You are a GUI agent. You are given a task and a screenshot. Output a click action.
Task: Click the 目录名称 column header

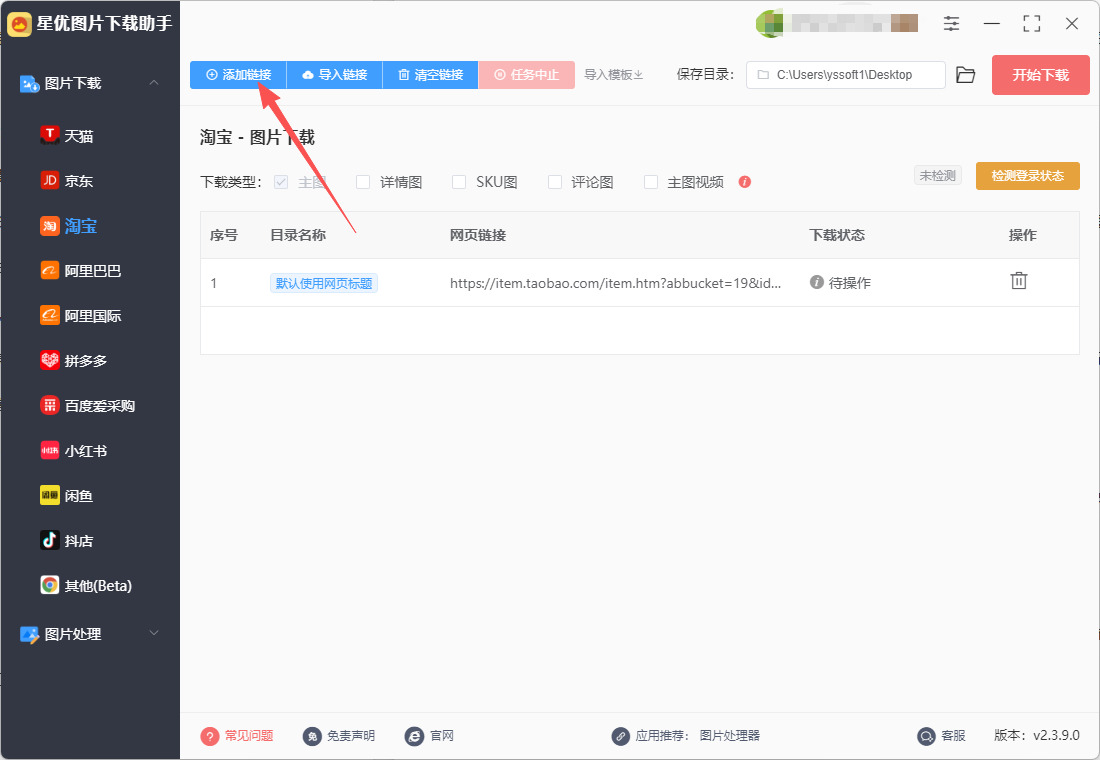[x=298, y=235]
